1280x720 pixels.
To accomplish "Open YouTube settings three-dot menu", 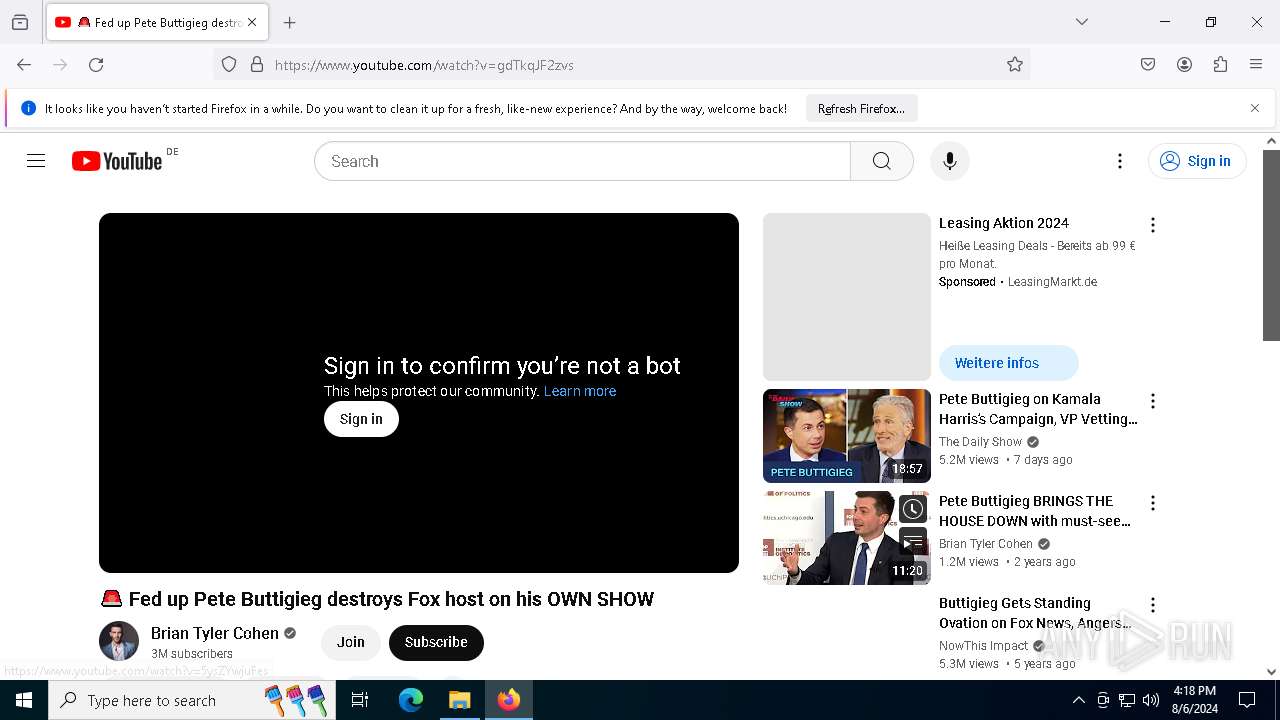I will coord(1120,161).
